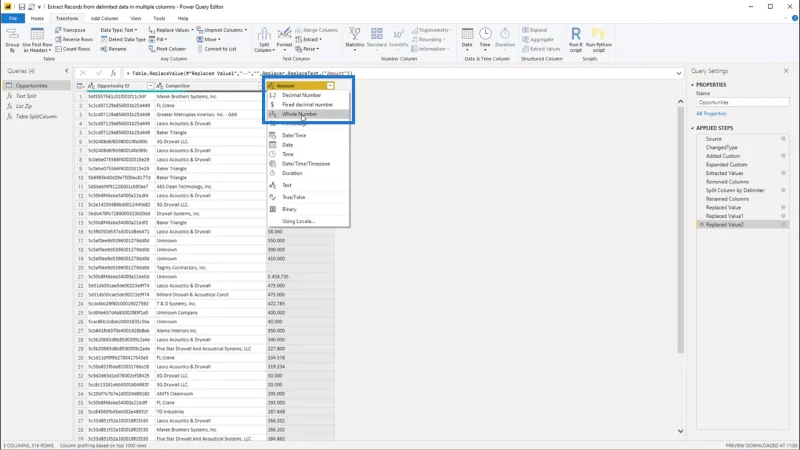Open the Replace Values dropdown

(171, 30)
